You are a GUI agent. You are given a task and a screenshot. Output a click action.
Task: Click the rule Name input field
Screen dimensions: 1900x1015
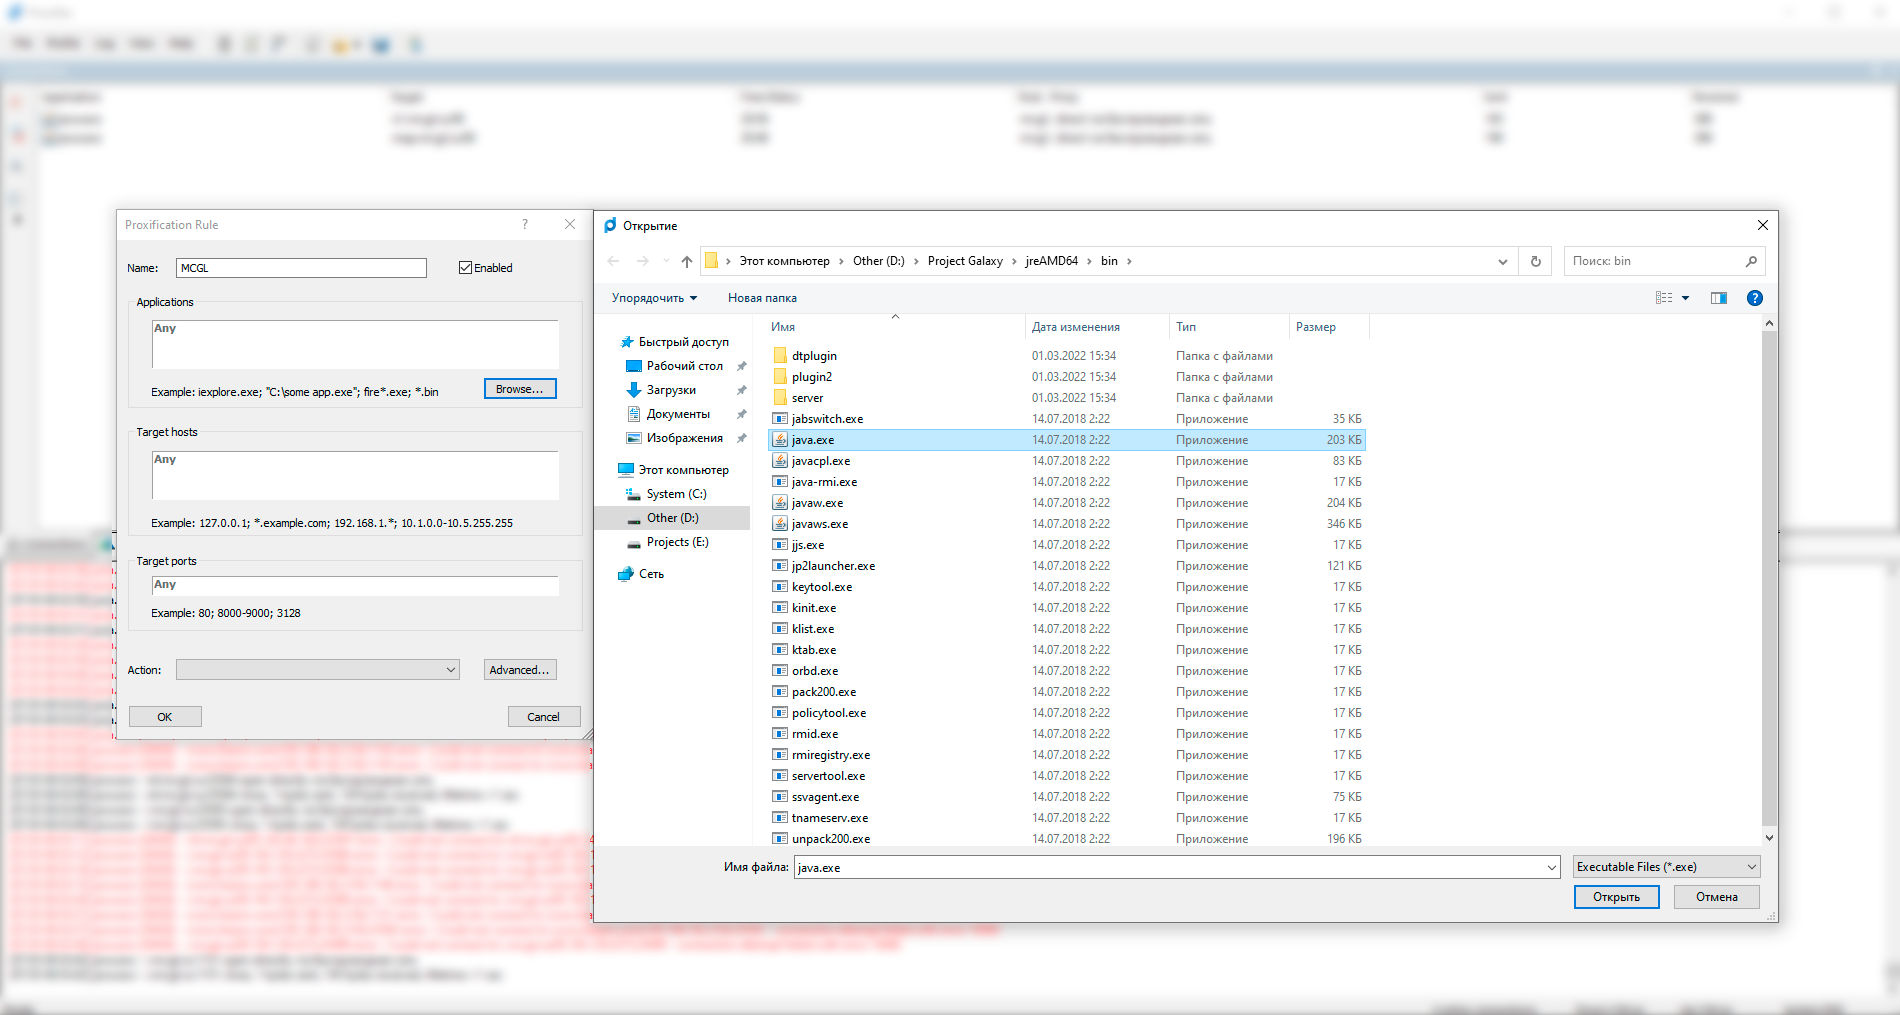[301, 268]
